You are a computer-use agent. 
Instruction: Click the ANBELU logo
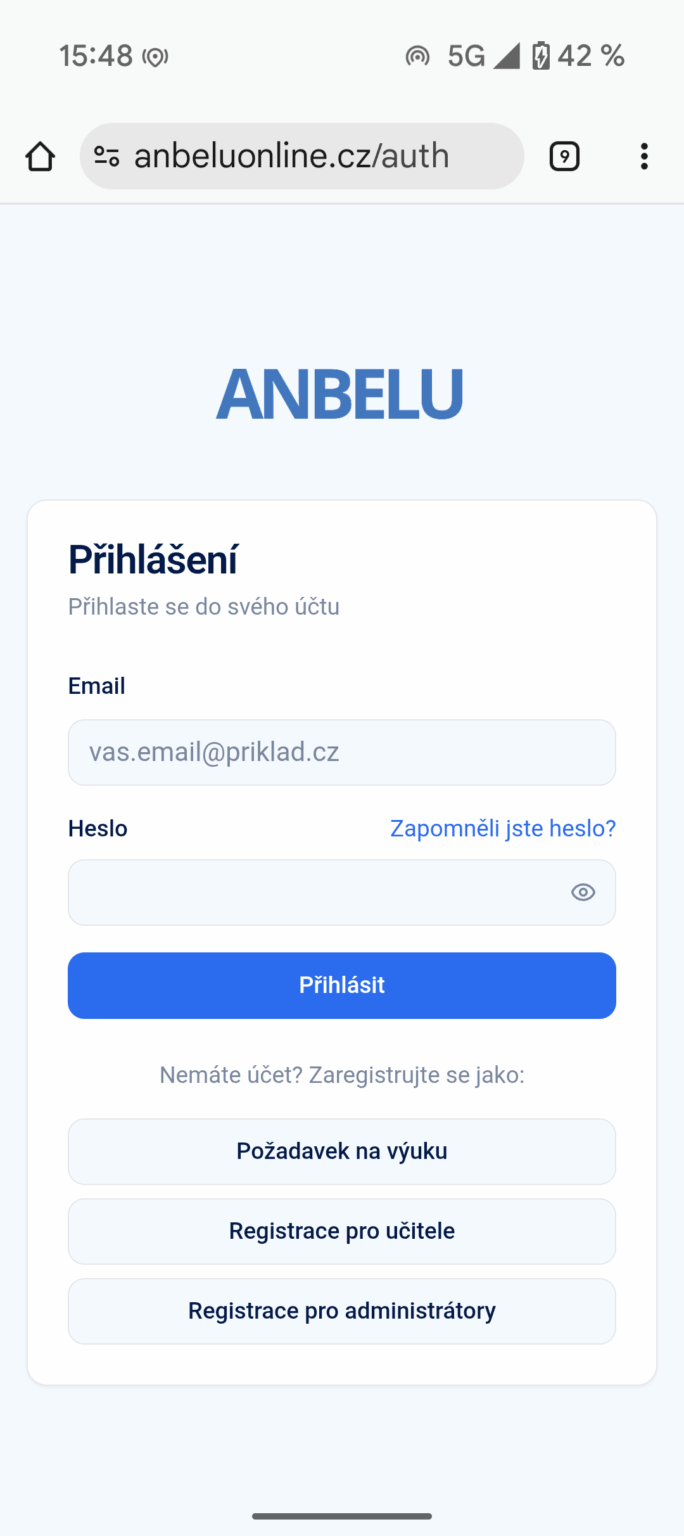[x=340, y=394]
